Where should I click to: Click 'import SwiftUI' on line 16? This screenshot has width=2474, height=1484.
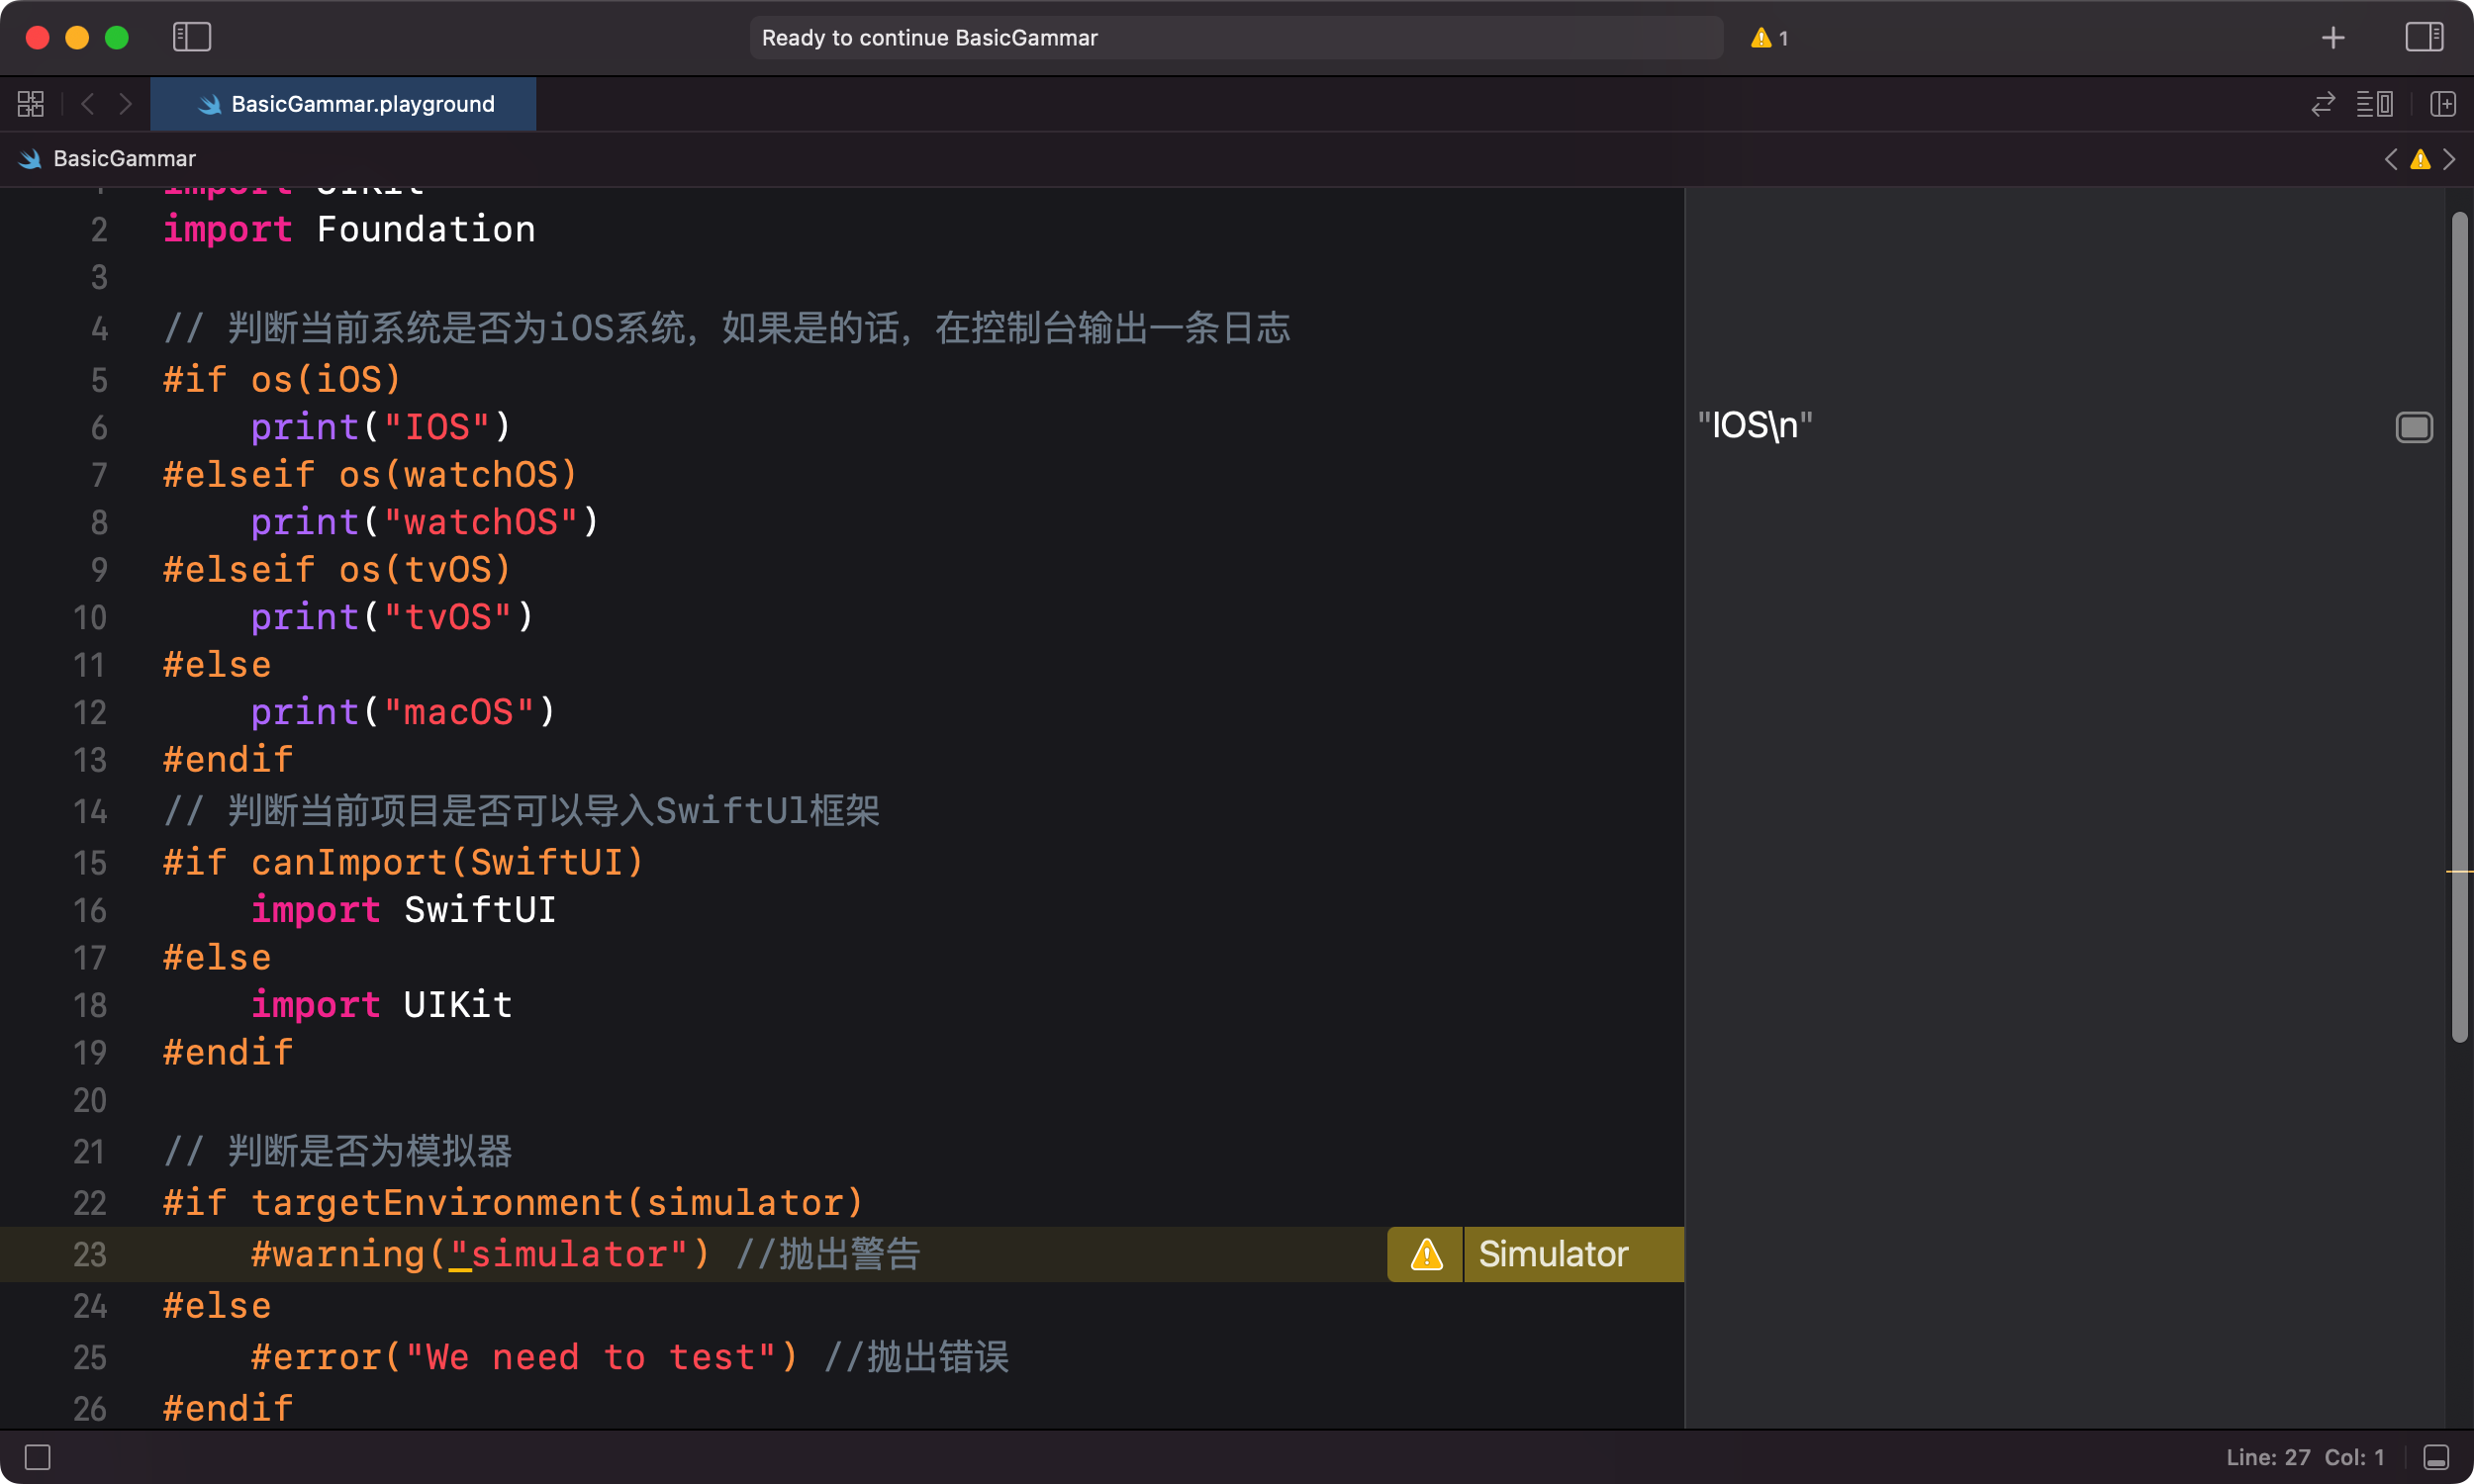[404, 910]
